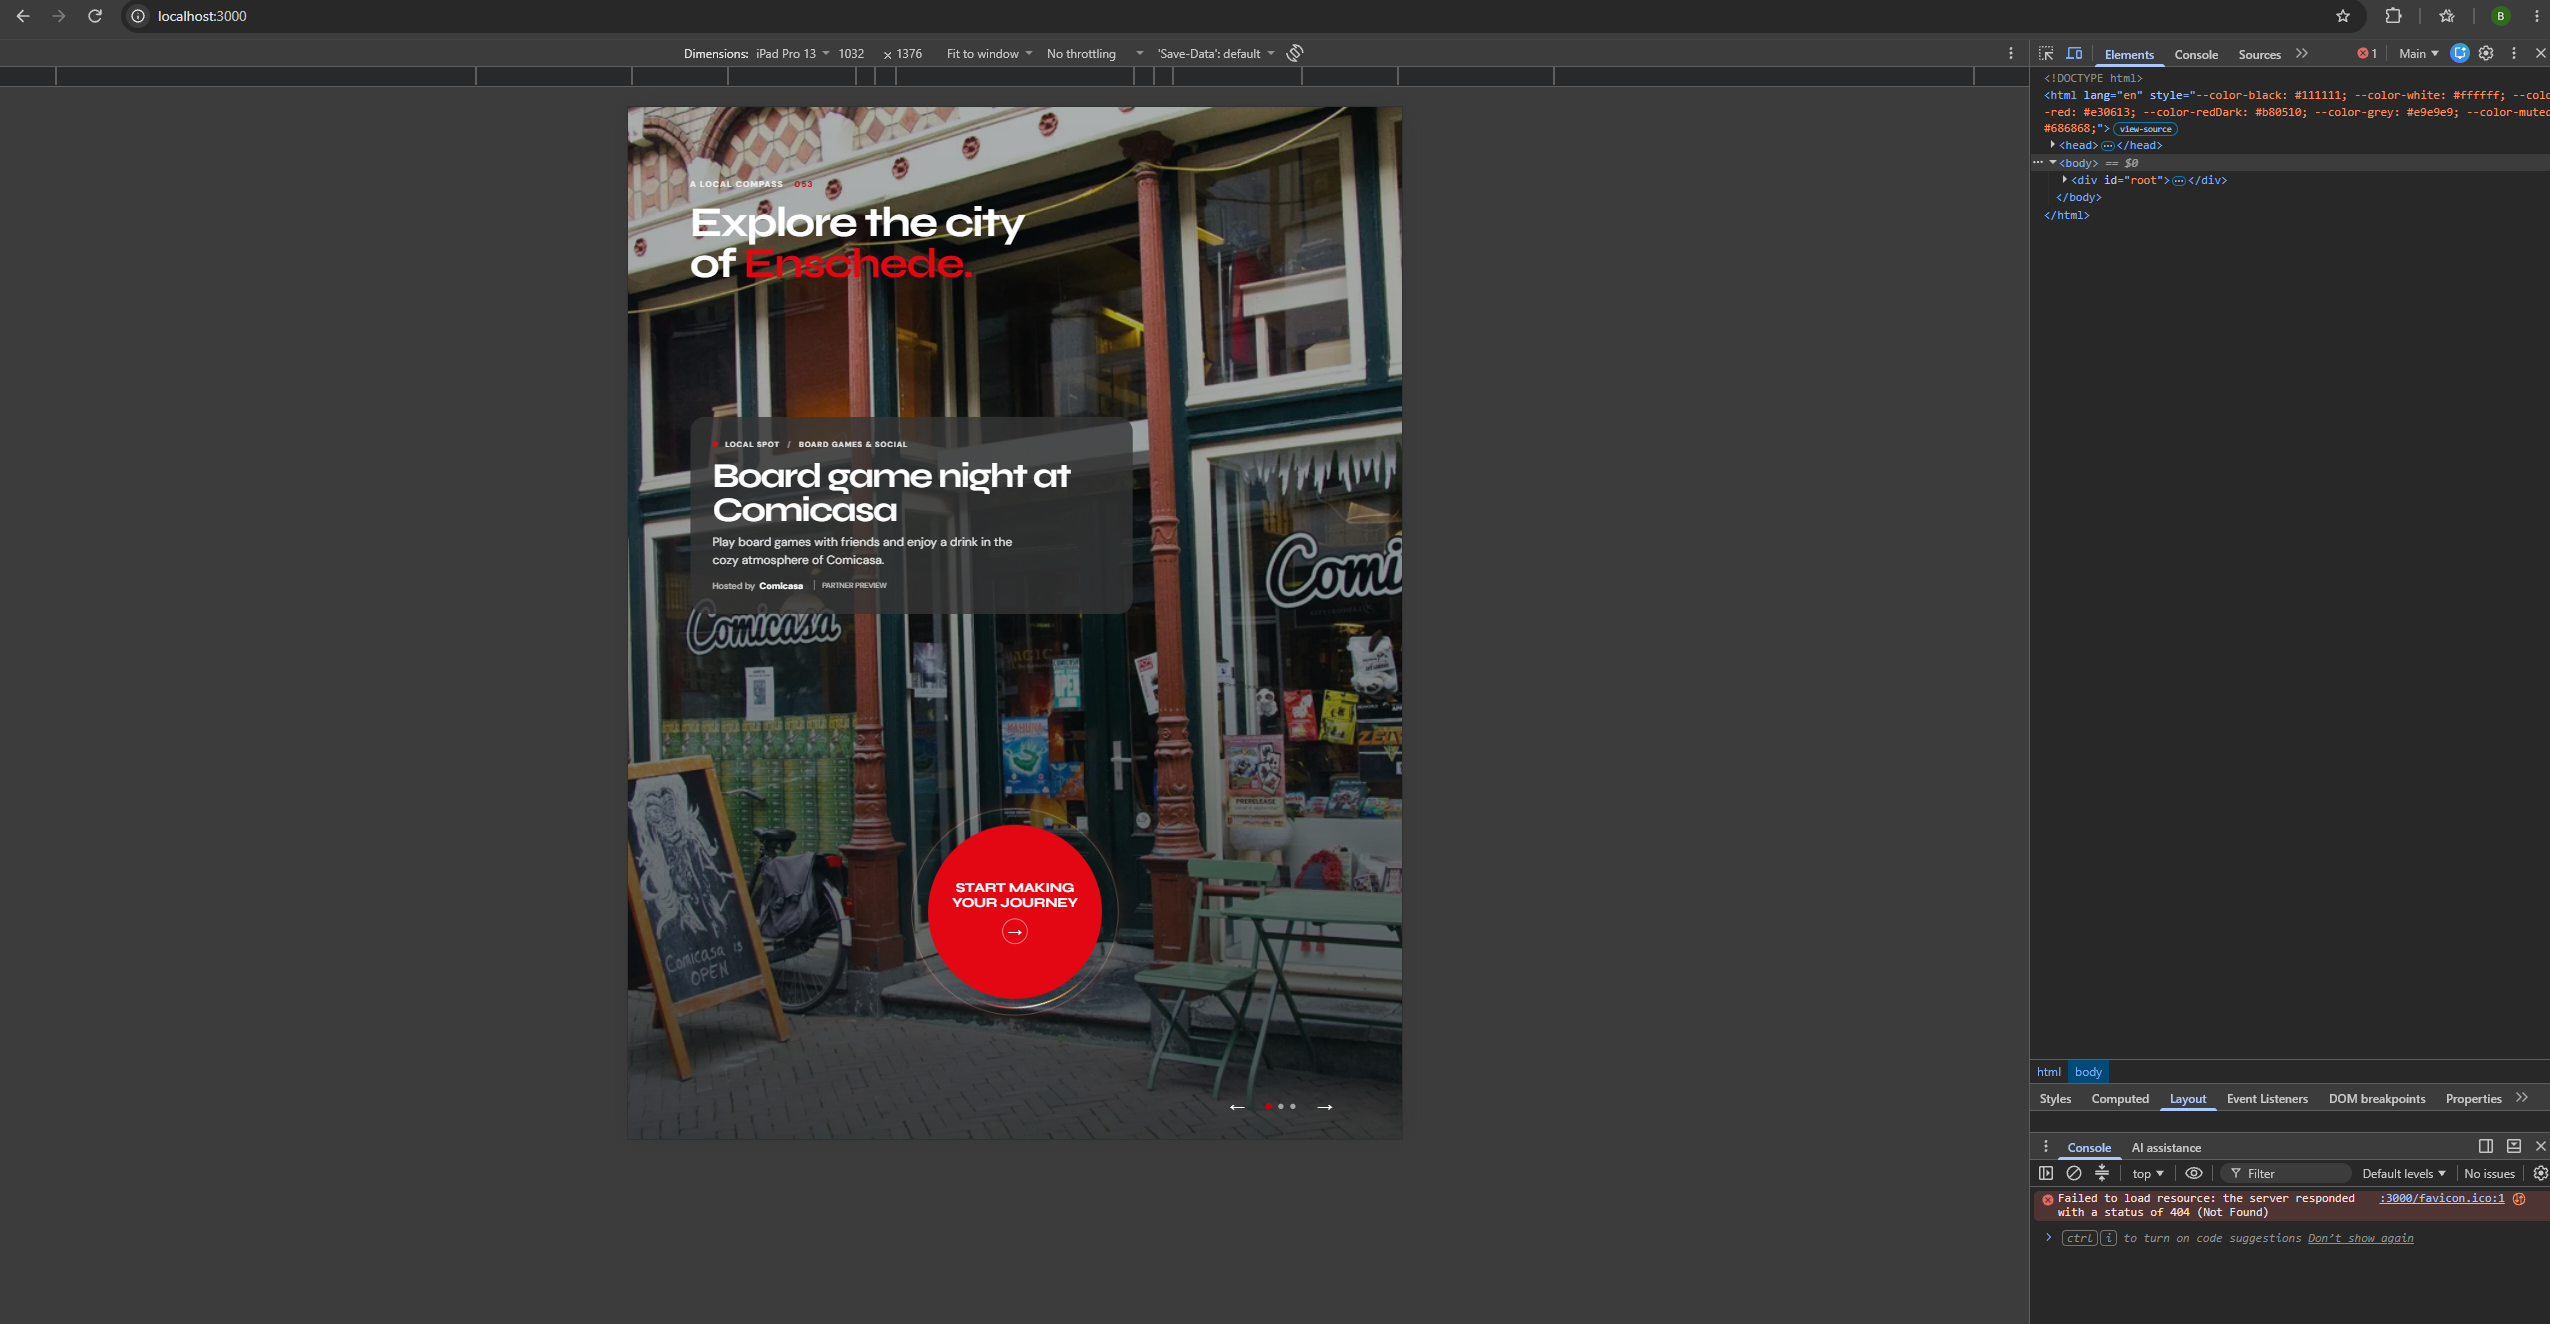Toggle the device toolbar
Viewport: 2550px width, 1324px height.
pyautogui.click(x=2075, y=54)
